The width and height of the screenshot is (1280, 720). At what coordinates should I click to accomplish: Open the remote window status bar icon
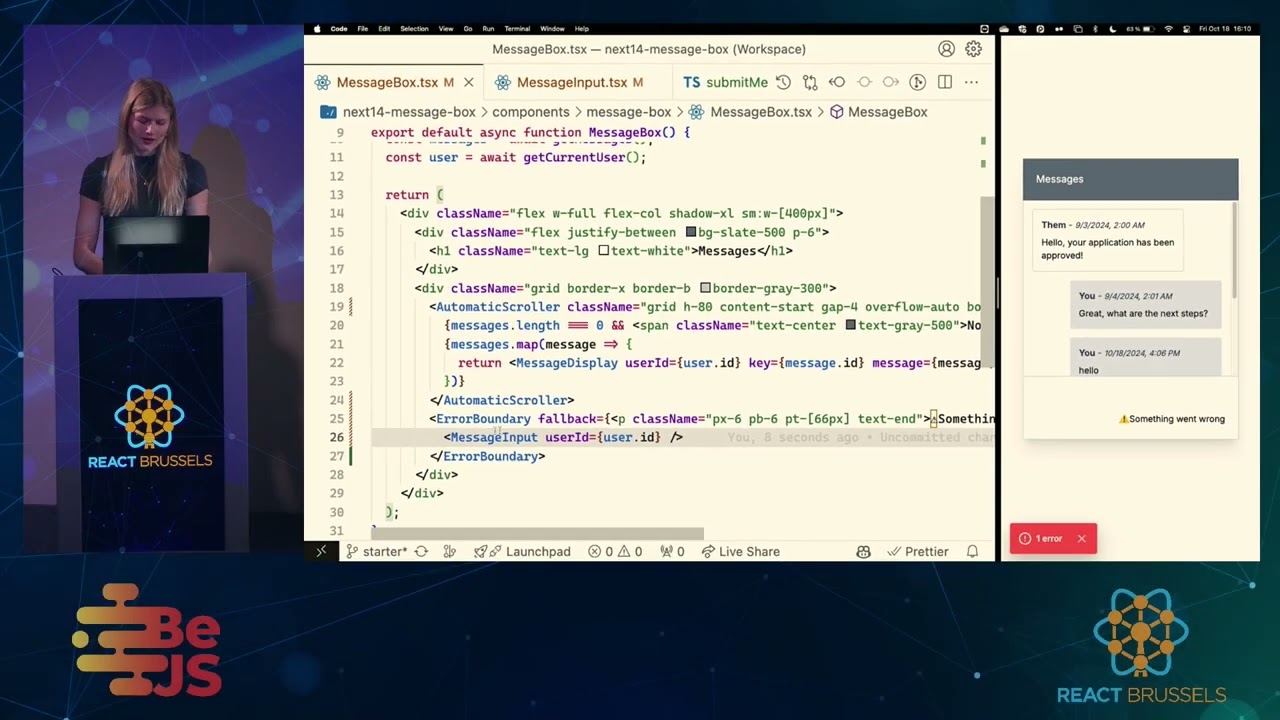tap(321, 551)
